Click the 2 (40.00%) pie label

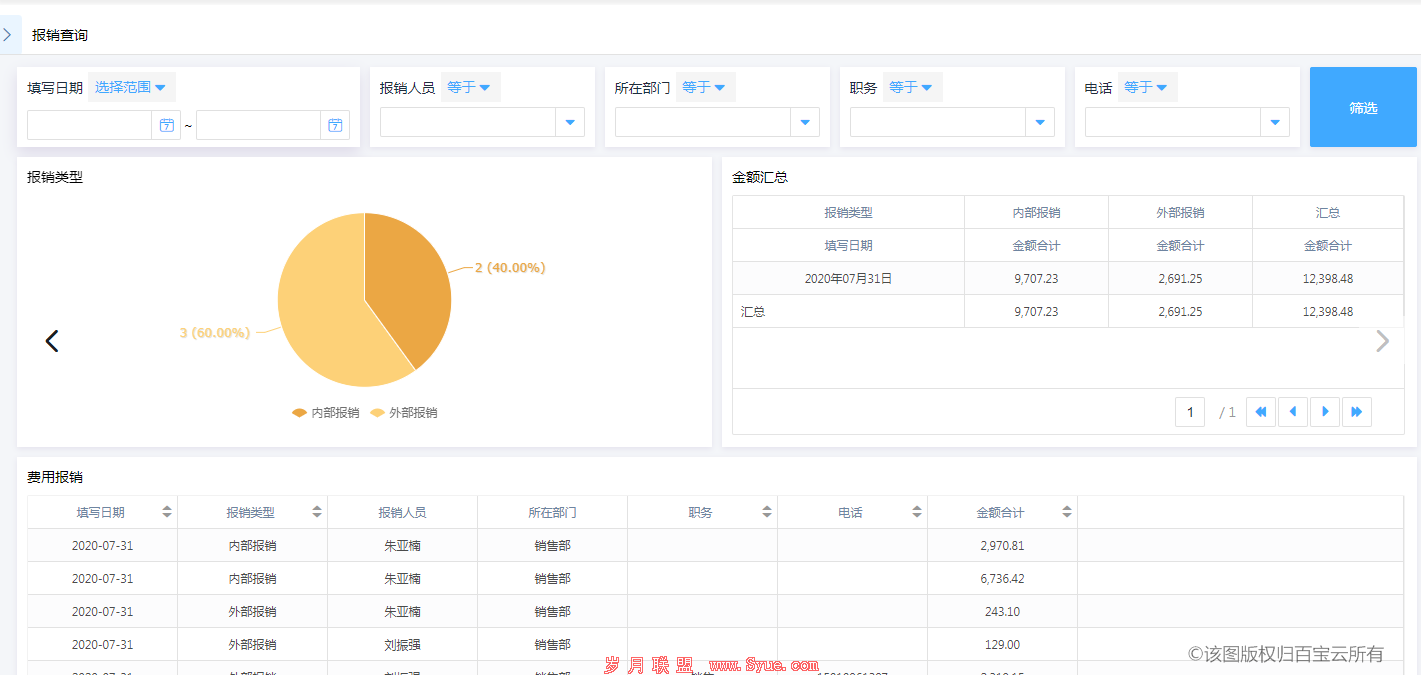click(x=510, y=268)
